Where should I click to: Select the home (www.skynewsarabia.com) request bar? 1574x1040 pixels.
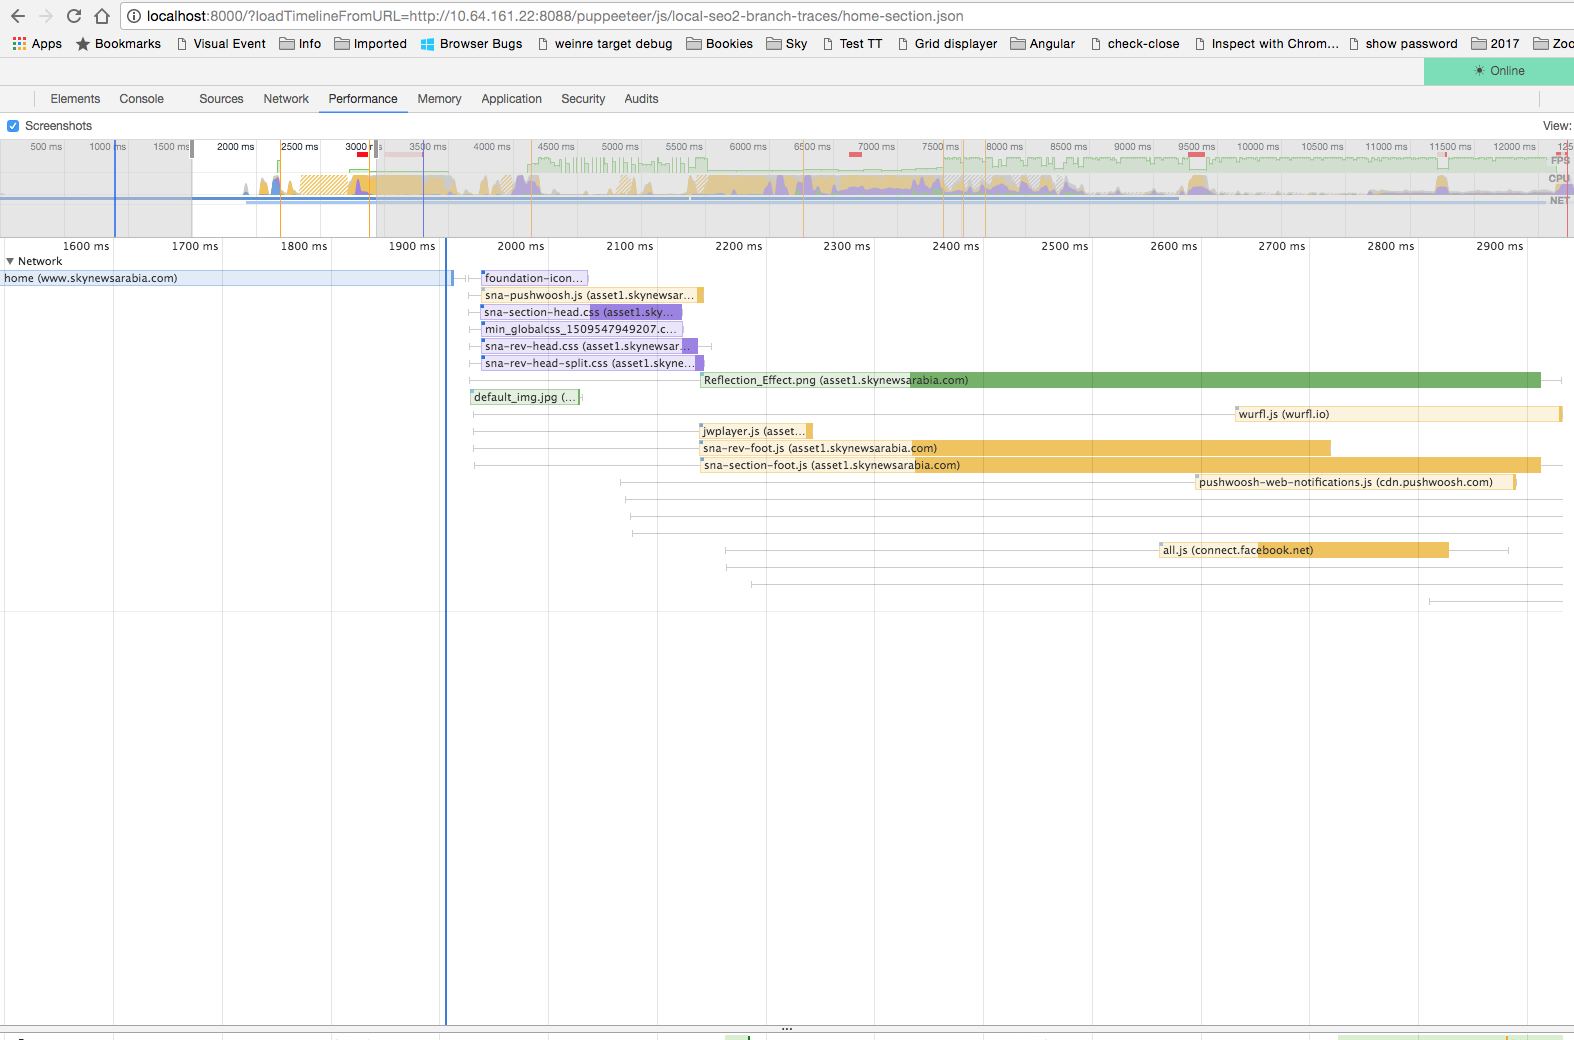click(x=227, y=278)
